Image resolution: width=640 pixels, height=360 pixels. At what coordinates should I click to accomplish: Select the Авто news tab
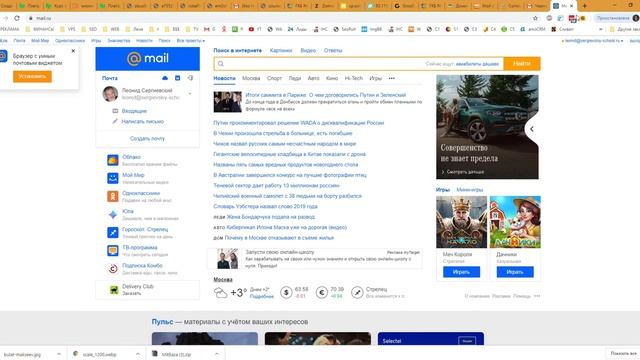(313, 78)
